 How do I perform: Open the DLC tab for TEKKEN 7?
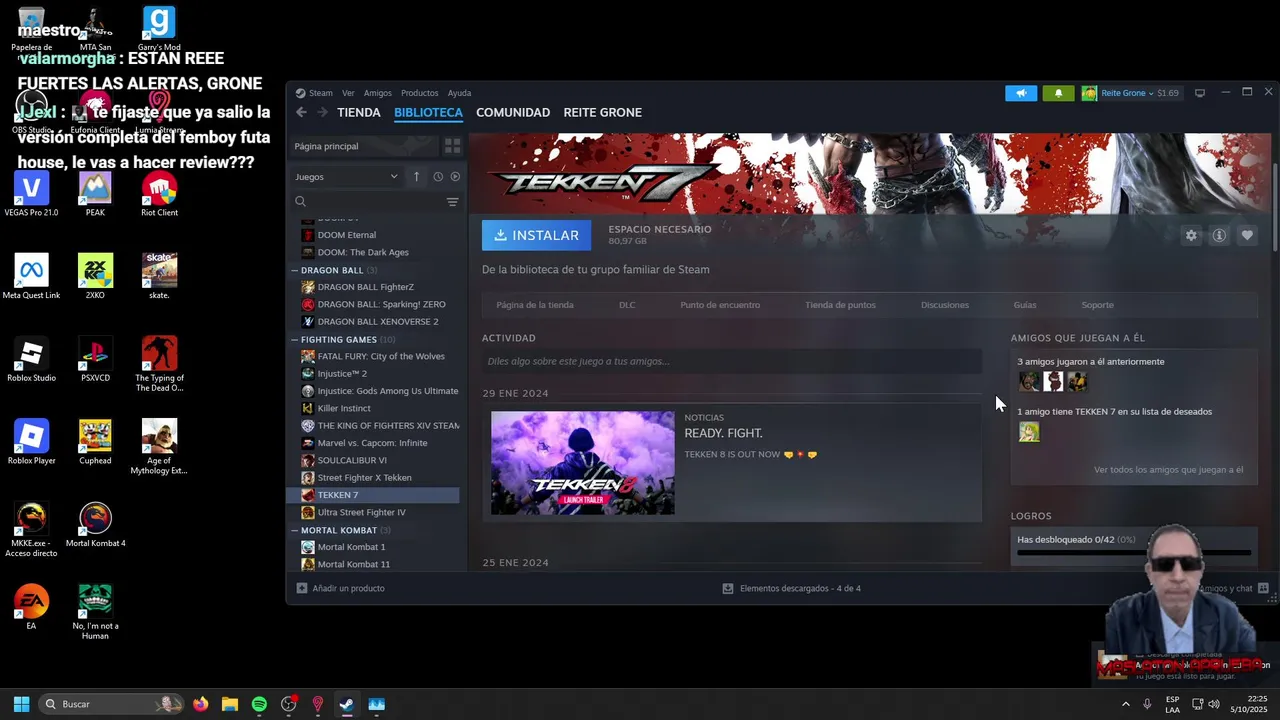coord(627,305)
